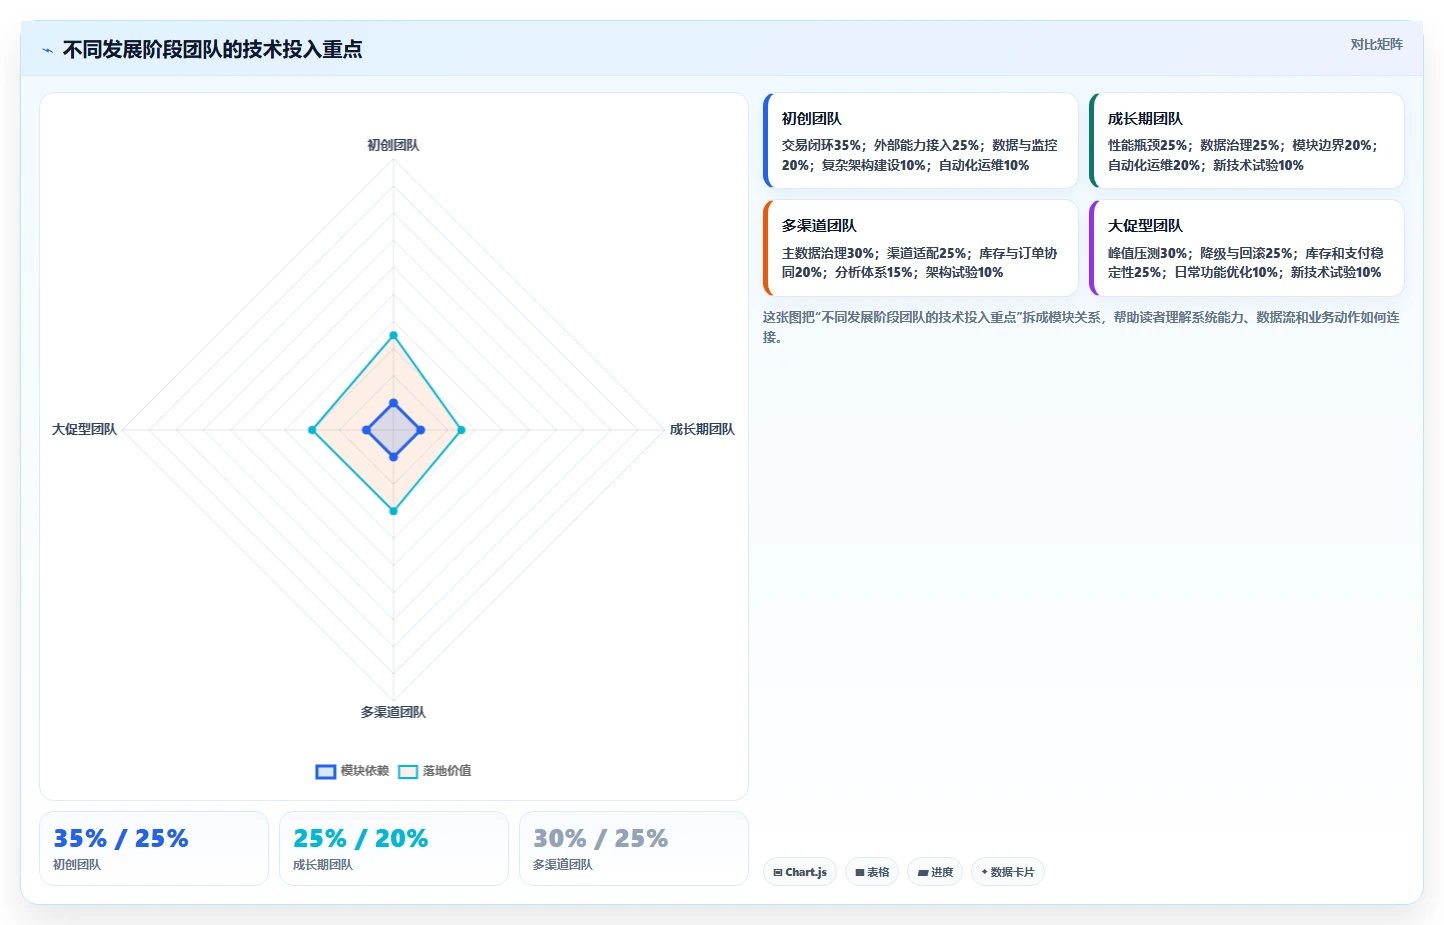
Task: Select the 35% / 25% 初创团队 stat card
Action: click(x=154, y=848)
